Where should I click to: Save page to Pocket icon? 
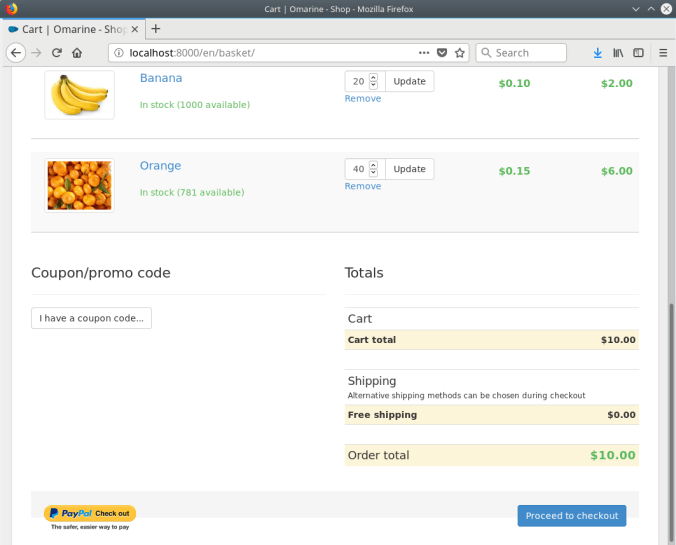pos(442,53)
